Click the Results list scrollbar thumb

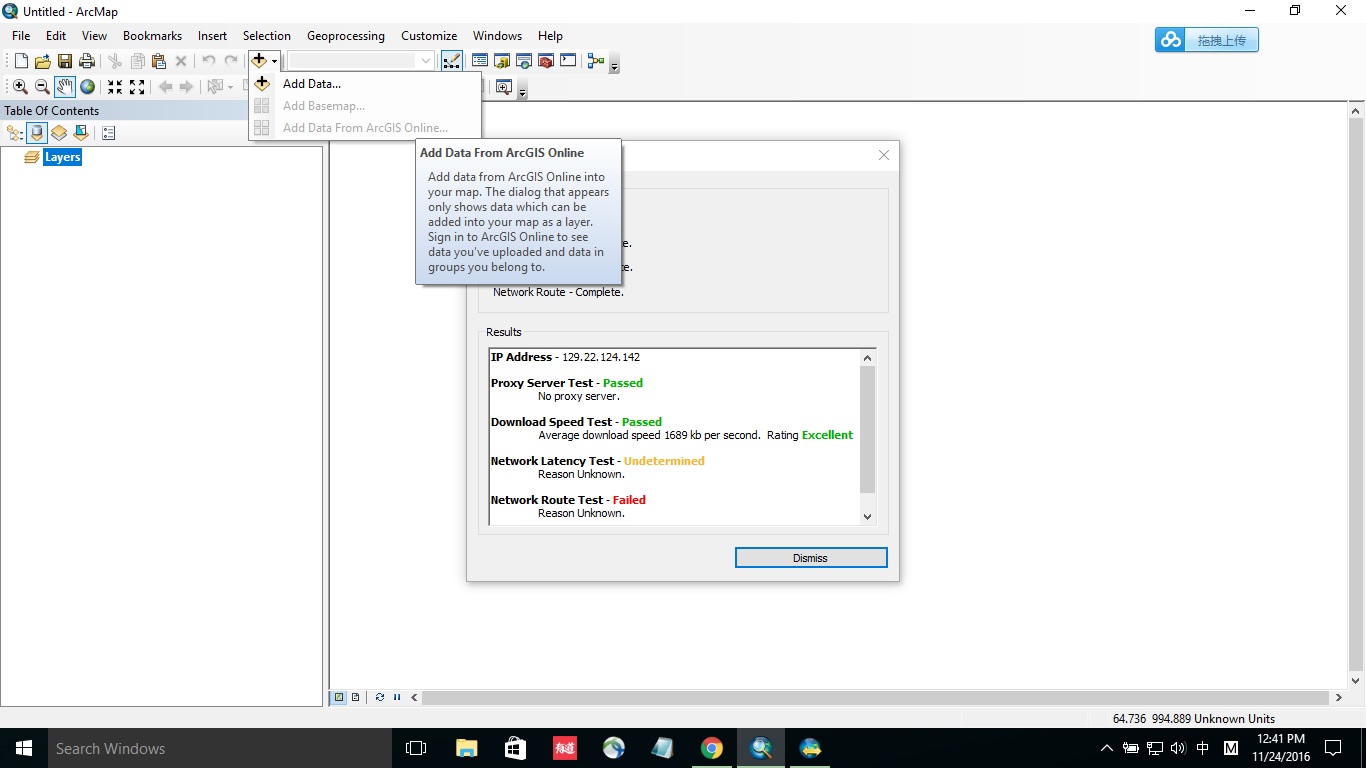coord(867,429)
